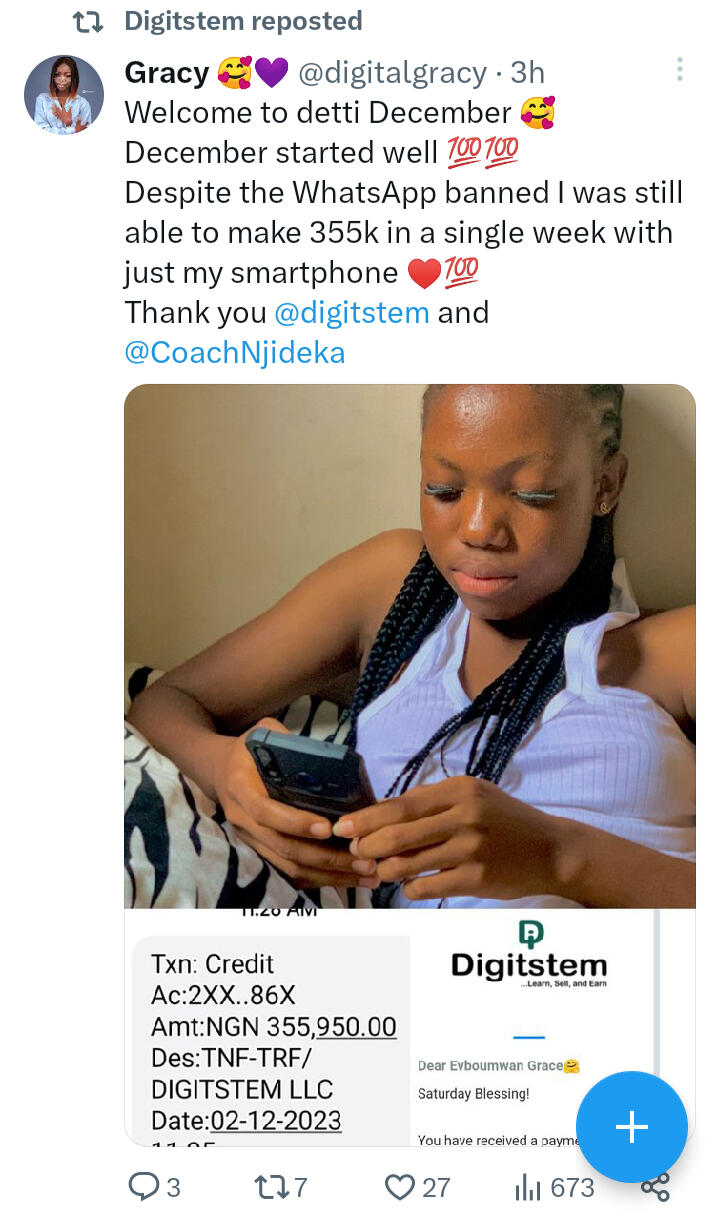The image size is (720, 1228).
Task: Tap the repost arrows icon below the tweet
Action: coord(269,1187)
